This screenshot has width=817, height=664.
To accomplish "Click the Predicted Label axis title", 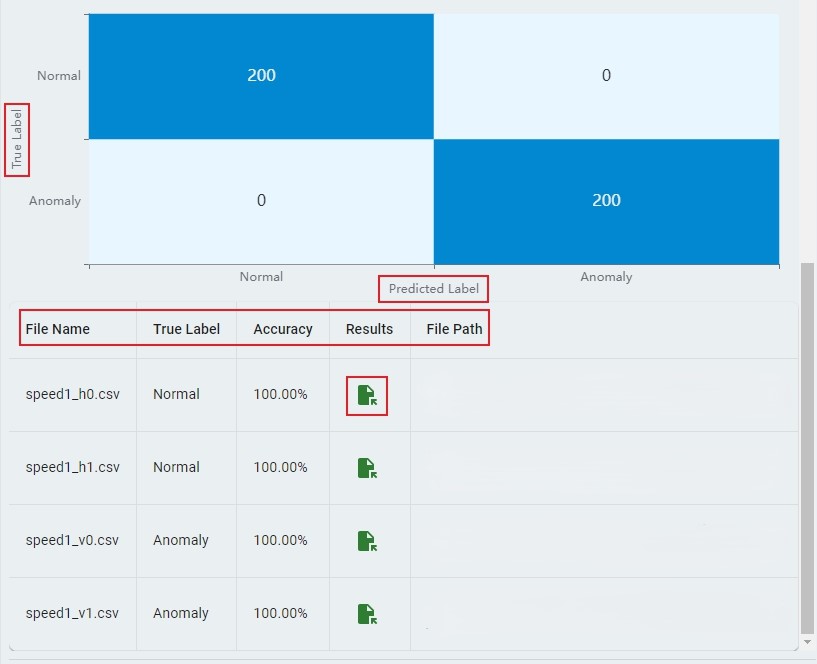I will [434, 289].
